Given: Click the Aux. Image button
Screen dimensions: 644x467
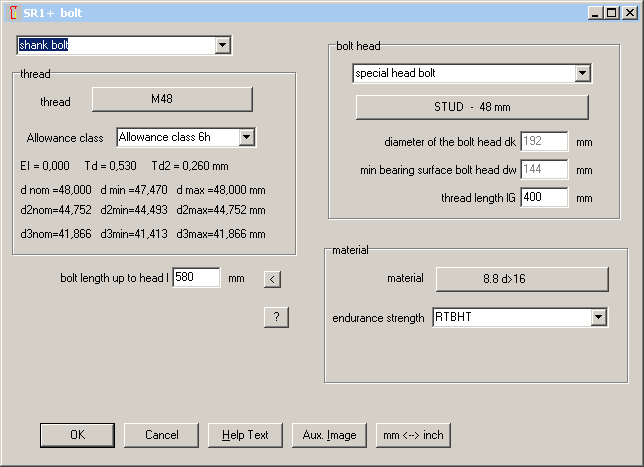Looking at the screenshot, I should tap(329, 435).
